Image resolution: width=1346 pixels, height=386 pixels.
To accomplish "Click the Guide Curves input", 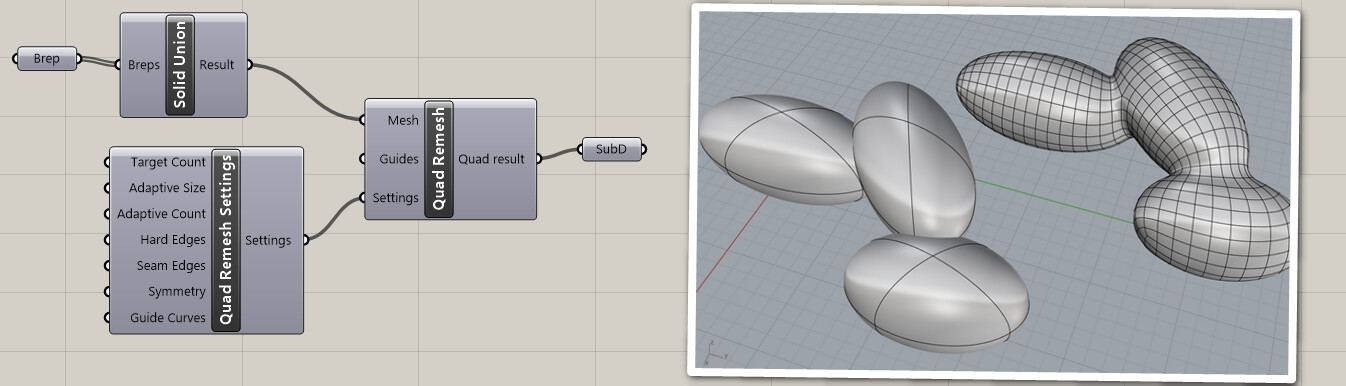I will (x=168, y=318).
